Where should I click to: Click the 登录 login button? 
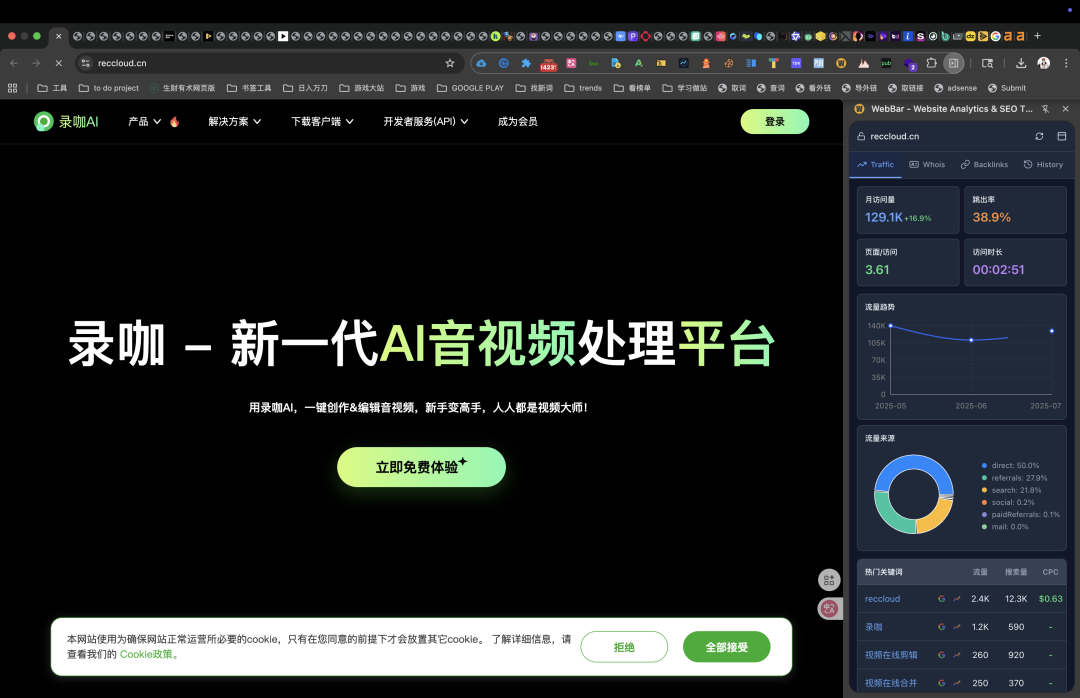pos(775,121)
